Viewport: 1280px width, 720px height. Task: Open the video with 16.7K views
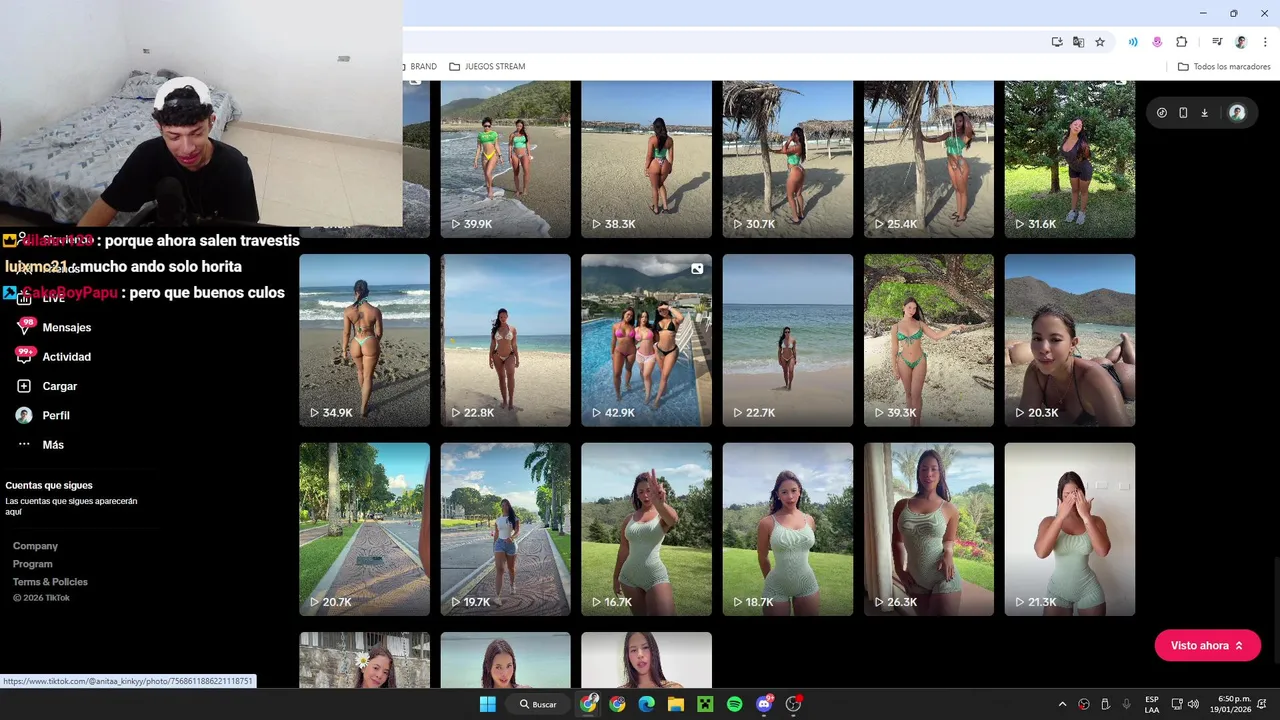pos(646,529)
